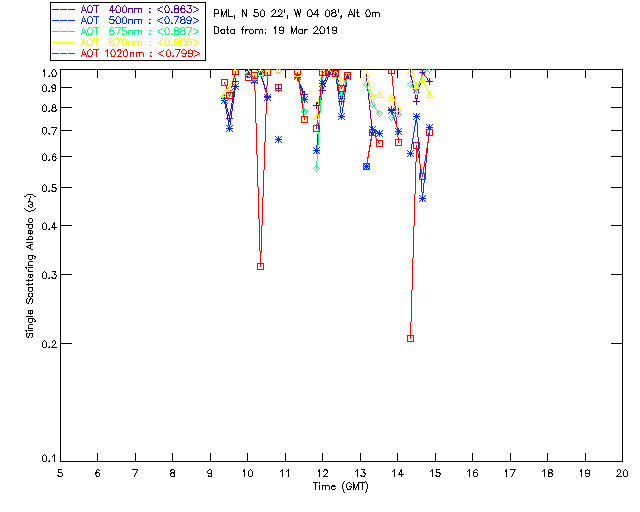Click the blue asterisk point near 0.47
640x512 pixels.
click(x=422, y=198)
